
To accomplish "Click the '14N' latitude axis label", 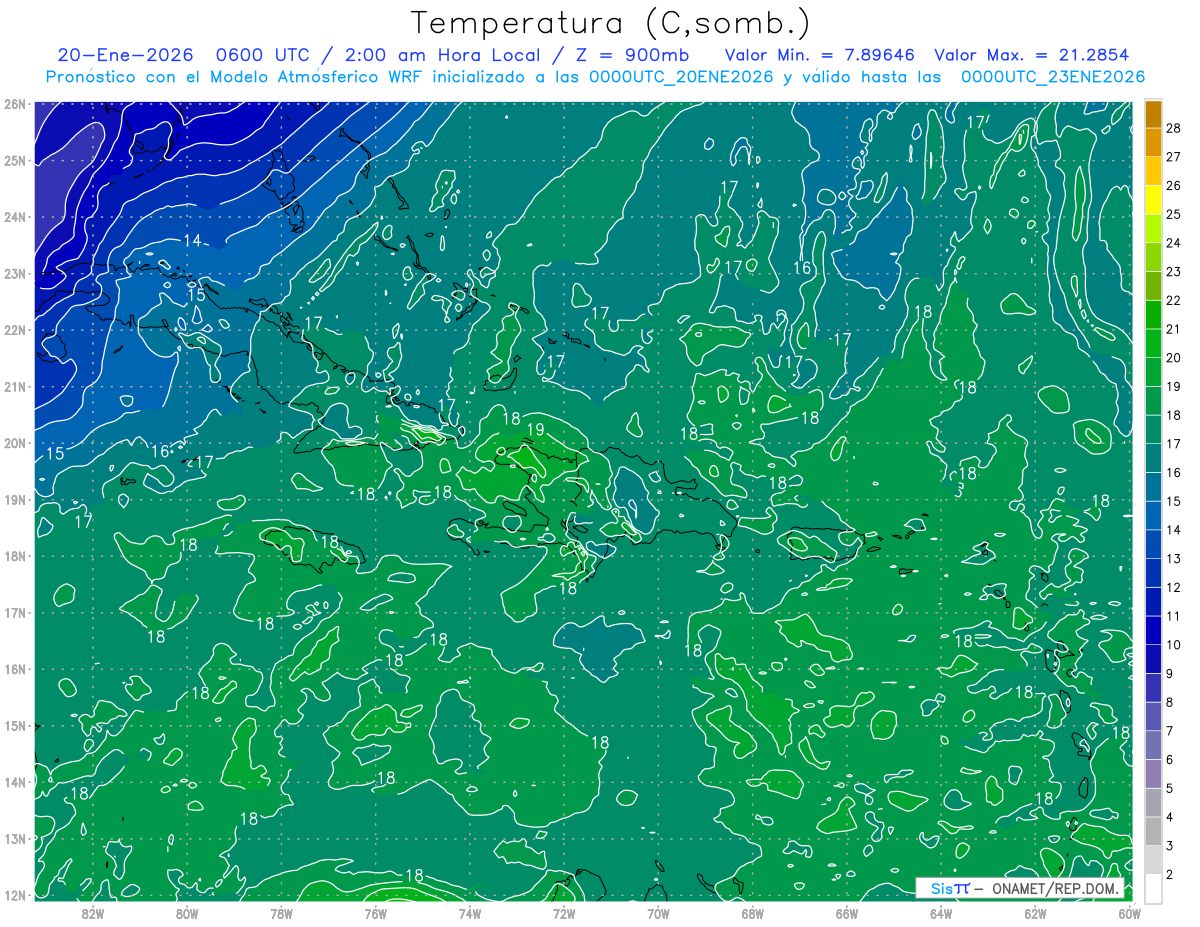I will [15, 782].
